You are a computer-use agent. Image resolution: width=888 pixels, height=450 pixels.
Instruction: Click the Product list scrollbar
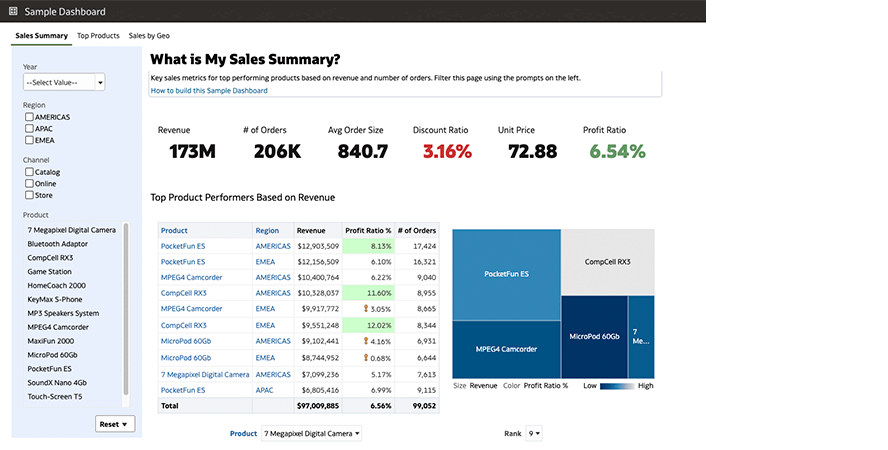(x=126, y=308)
